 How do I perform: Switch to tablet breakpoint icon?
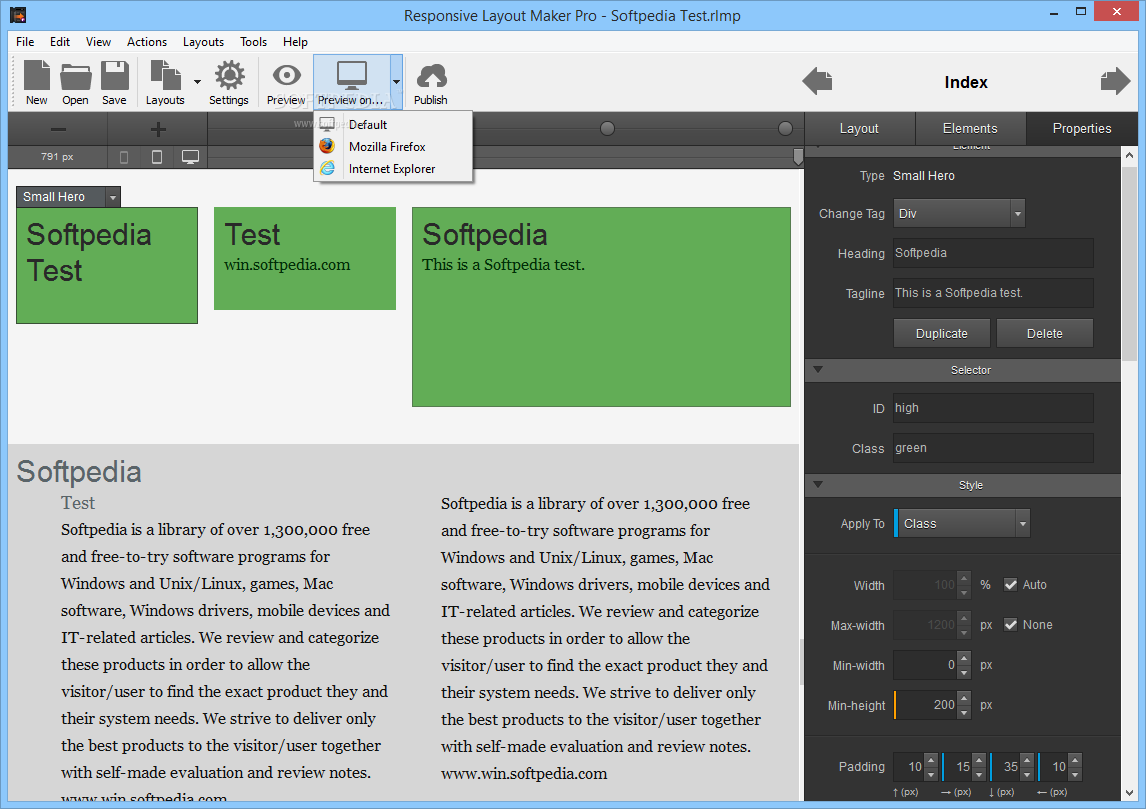point(156,157)
